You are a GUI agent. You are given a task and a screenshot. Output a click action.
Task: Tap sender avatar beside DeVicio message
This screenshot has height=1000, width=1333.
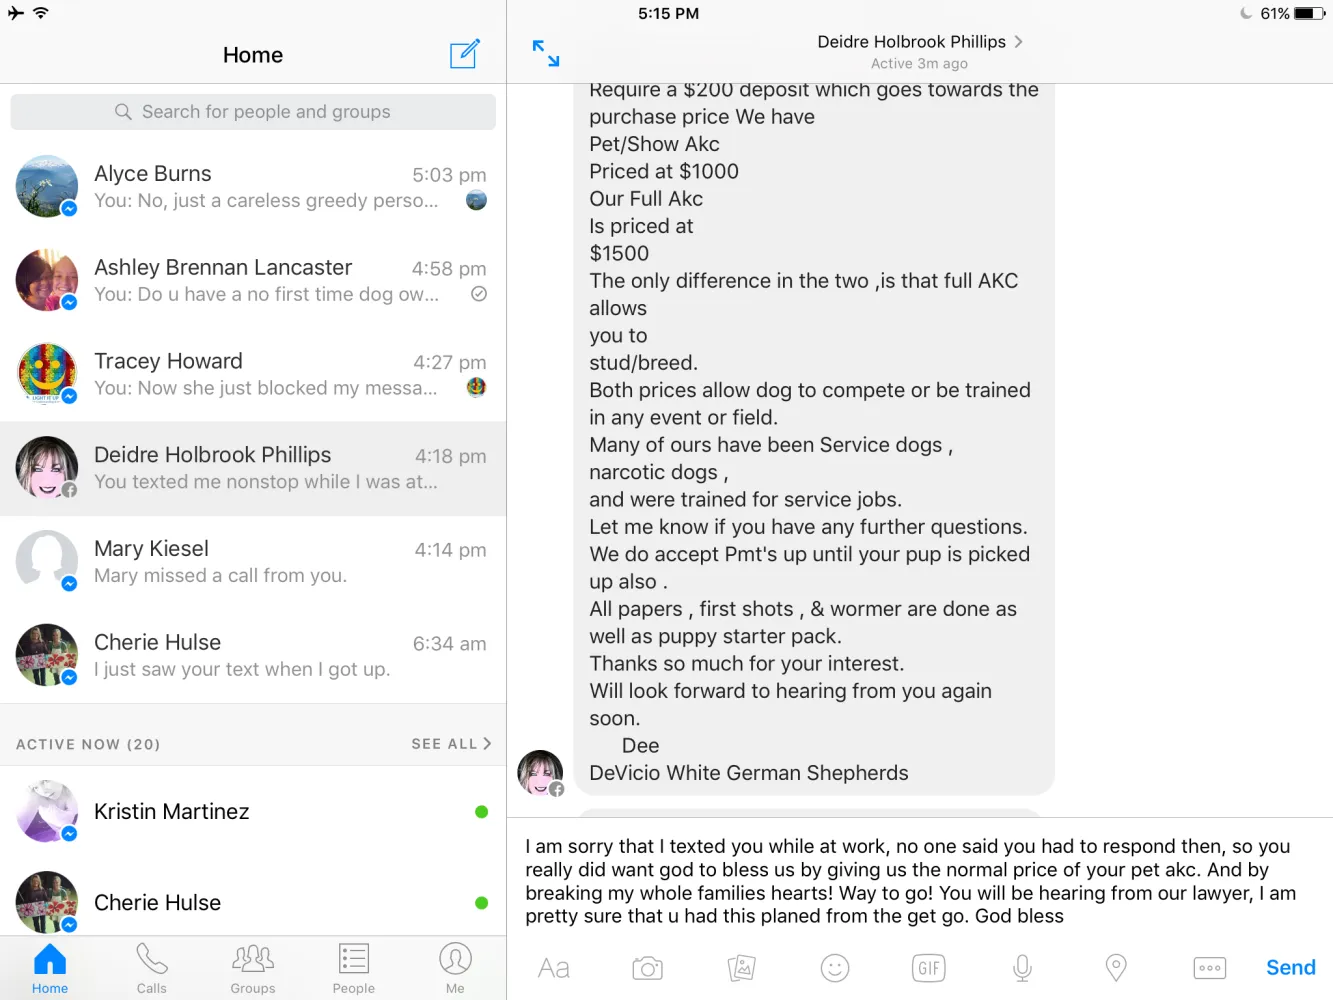point(540,773)
